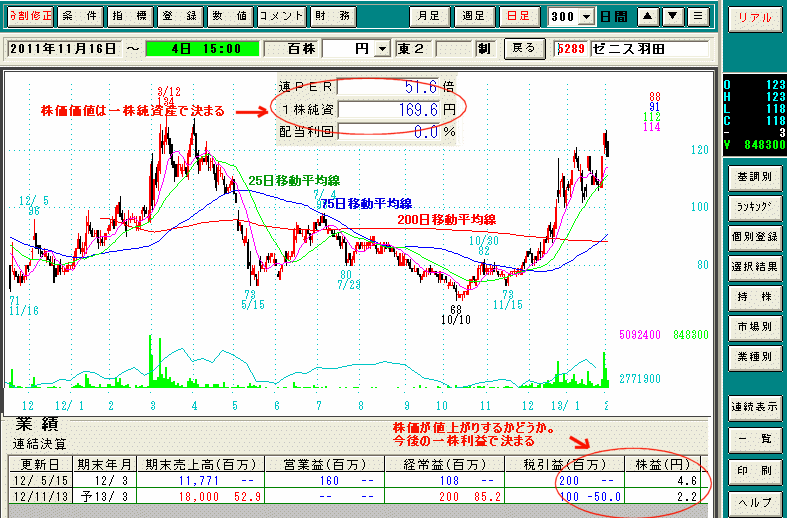This screenshot has width=787, height=518.
Task: Switch chart to 月足 monthly bars
Action: [x=428, y=17]
